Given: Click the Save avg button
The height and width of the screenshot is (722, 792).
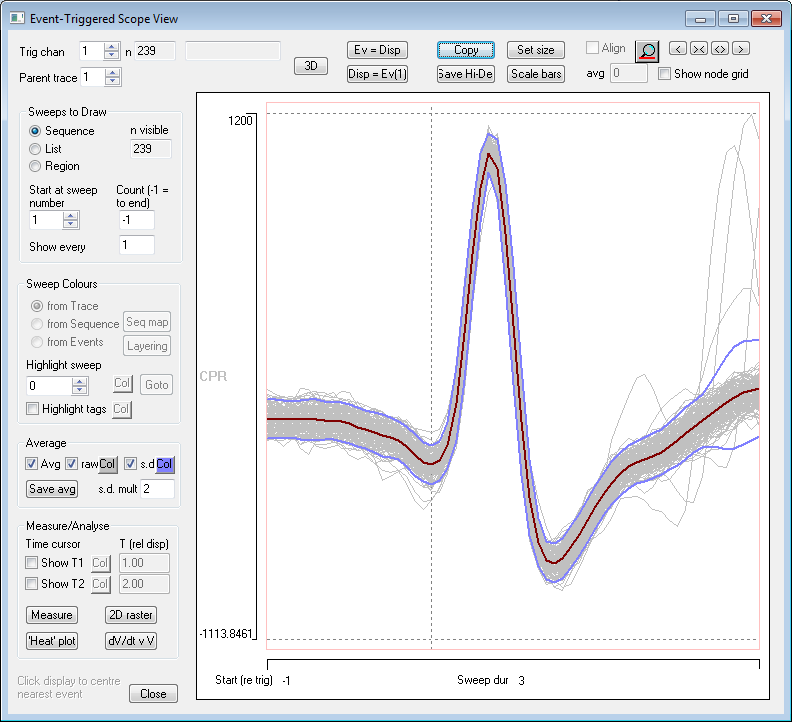Looking at the screenshot, I should (52, 489).
